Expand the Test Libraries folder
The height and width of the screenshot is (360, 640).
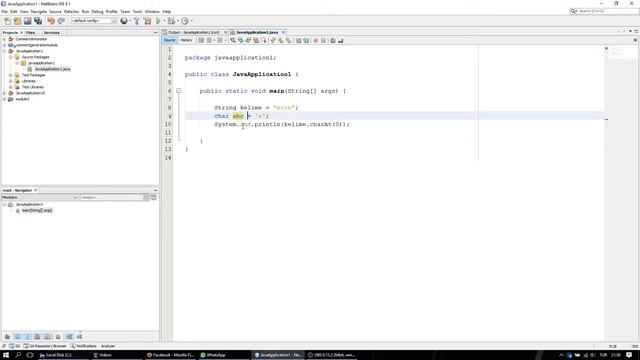11,87
